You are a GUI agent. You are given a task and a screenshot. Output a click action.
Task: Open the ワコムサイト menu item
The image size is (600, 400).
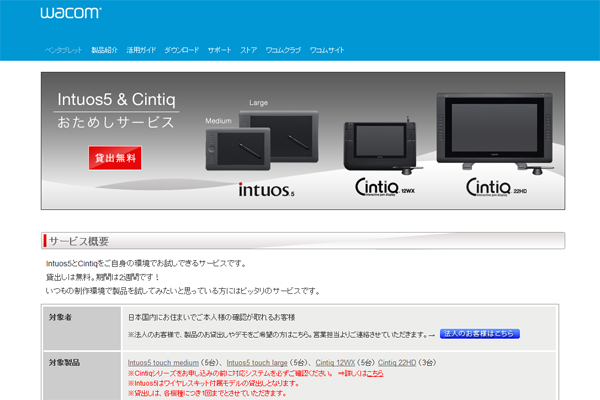[327, 50]
